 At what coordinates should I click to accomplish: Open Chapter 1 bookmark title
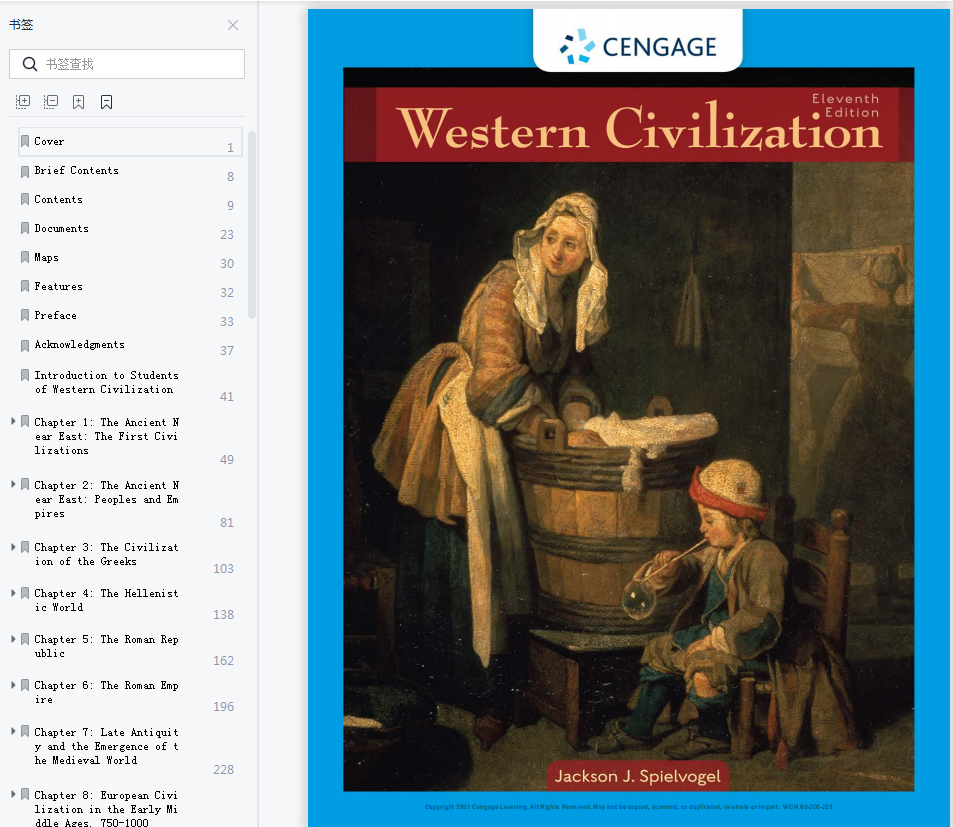[x=106, y=436]
